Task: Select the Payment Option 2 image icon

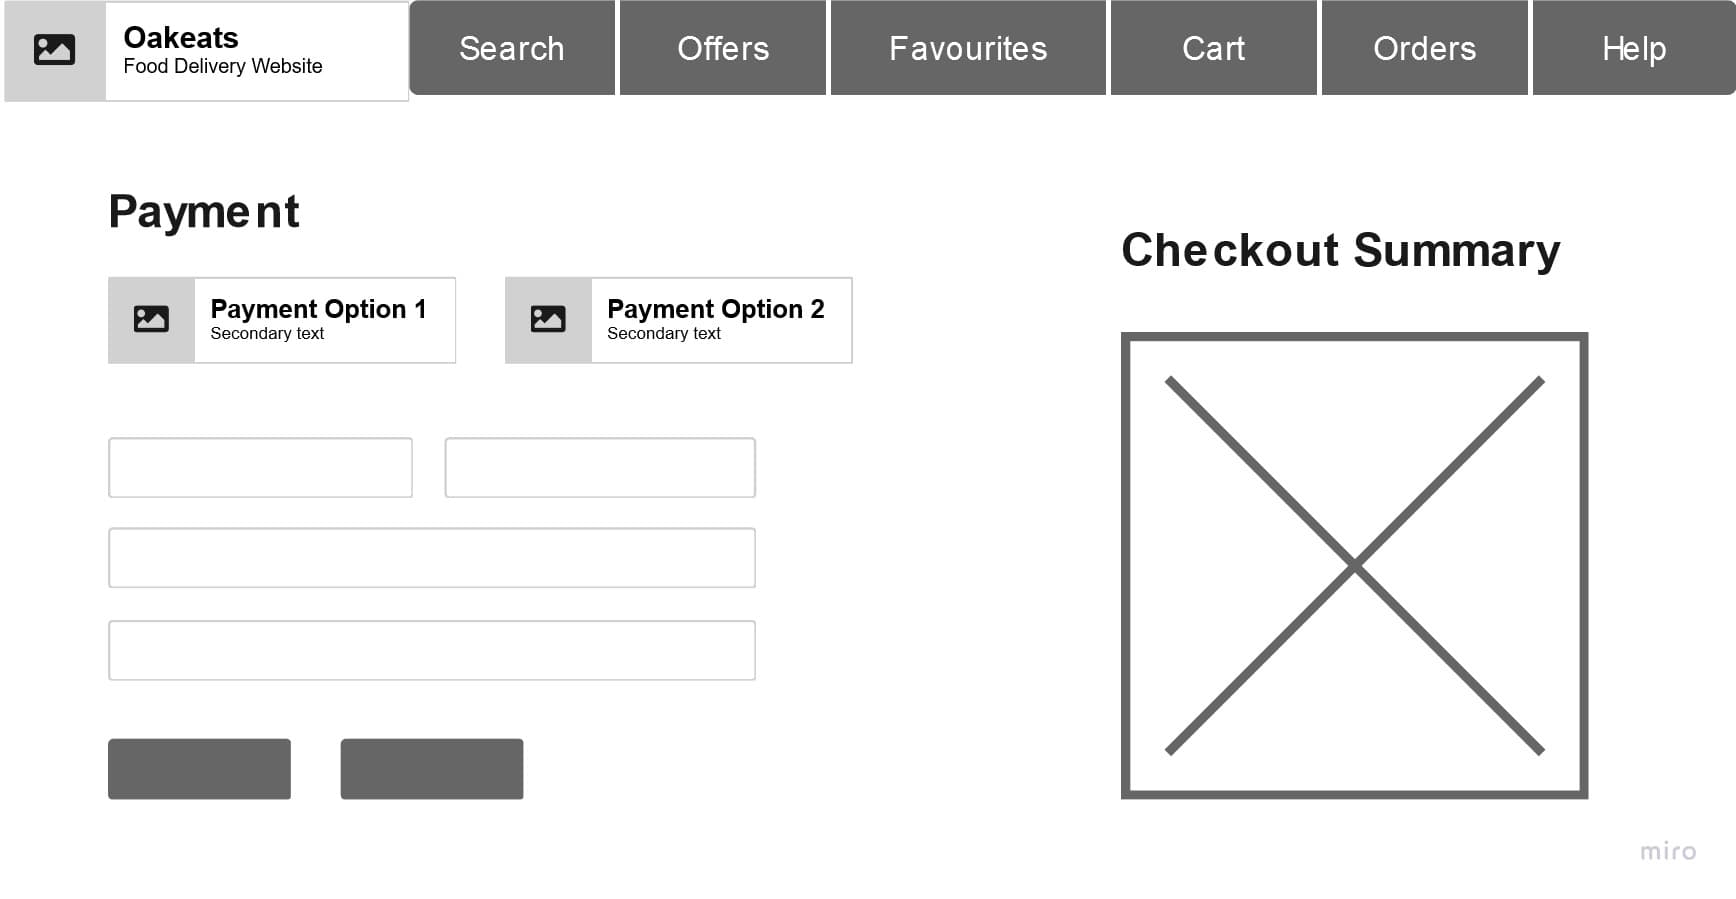Action: [548, 318]
